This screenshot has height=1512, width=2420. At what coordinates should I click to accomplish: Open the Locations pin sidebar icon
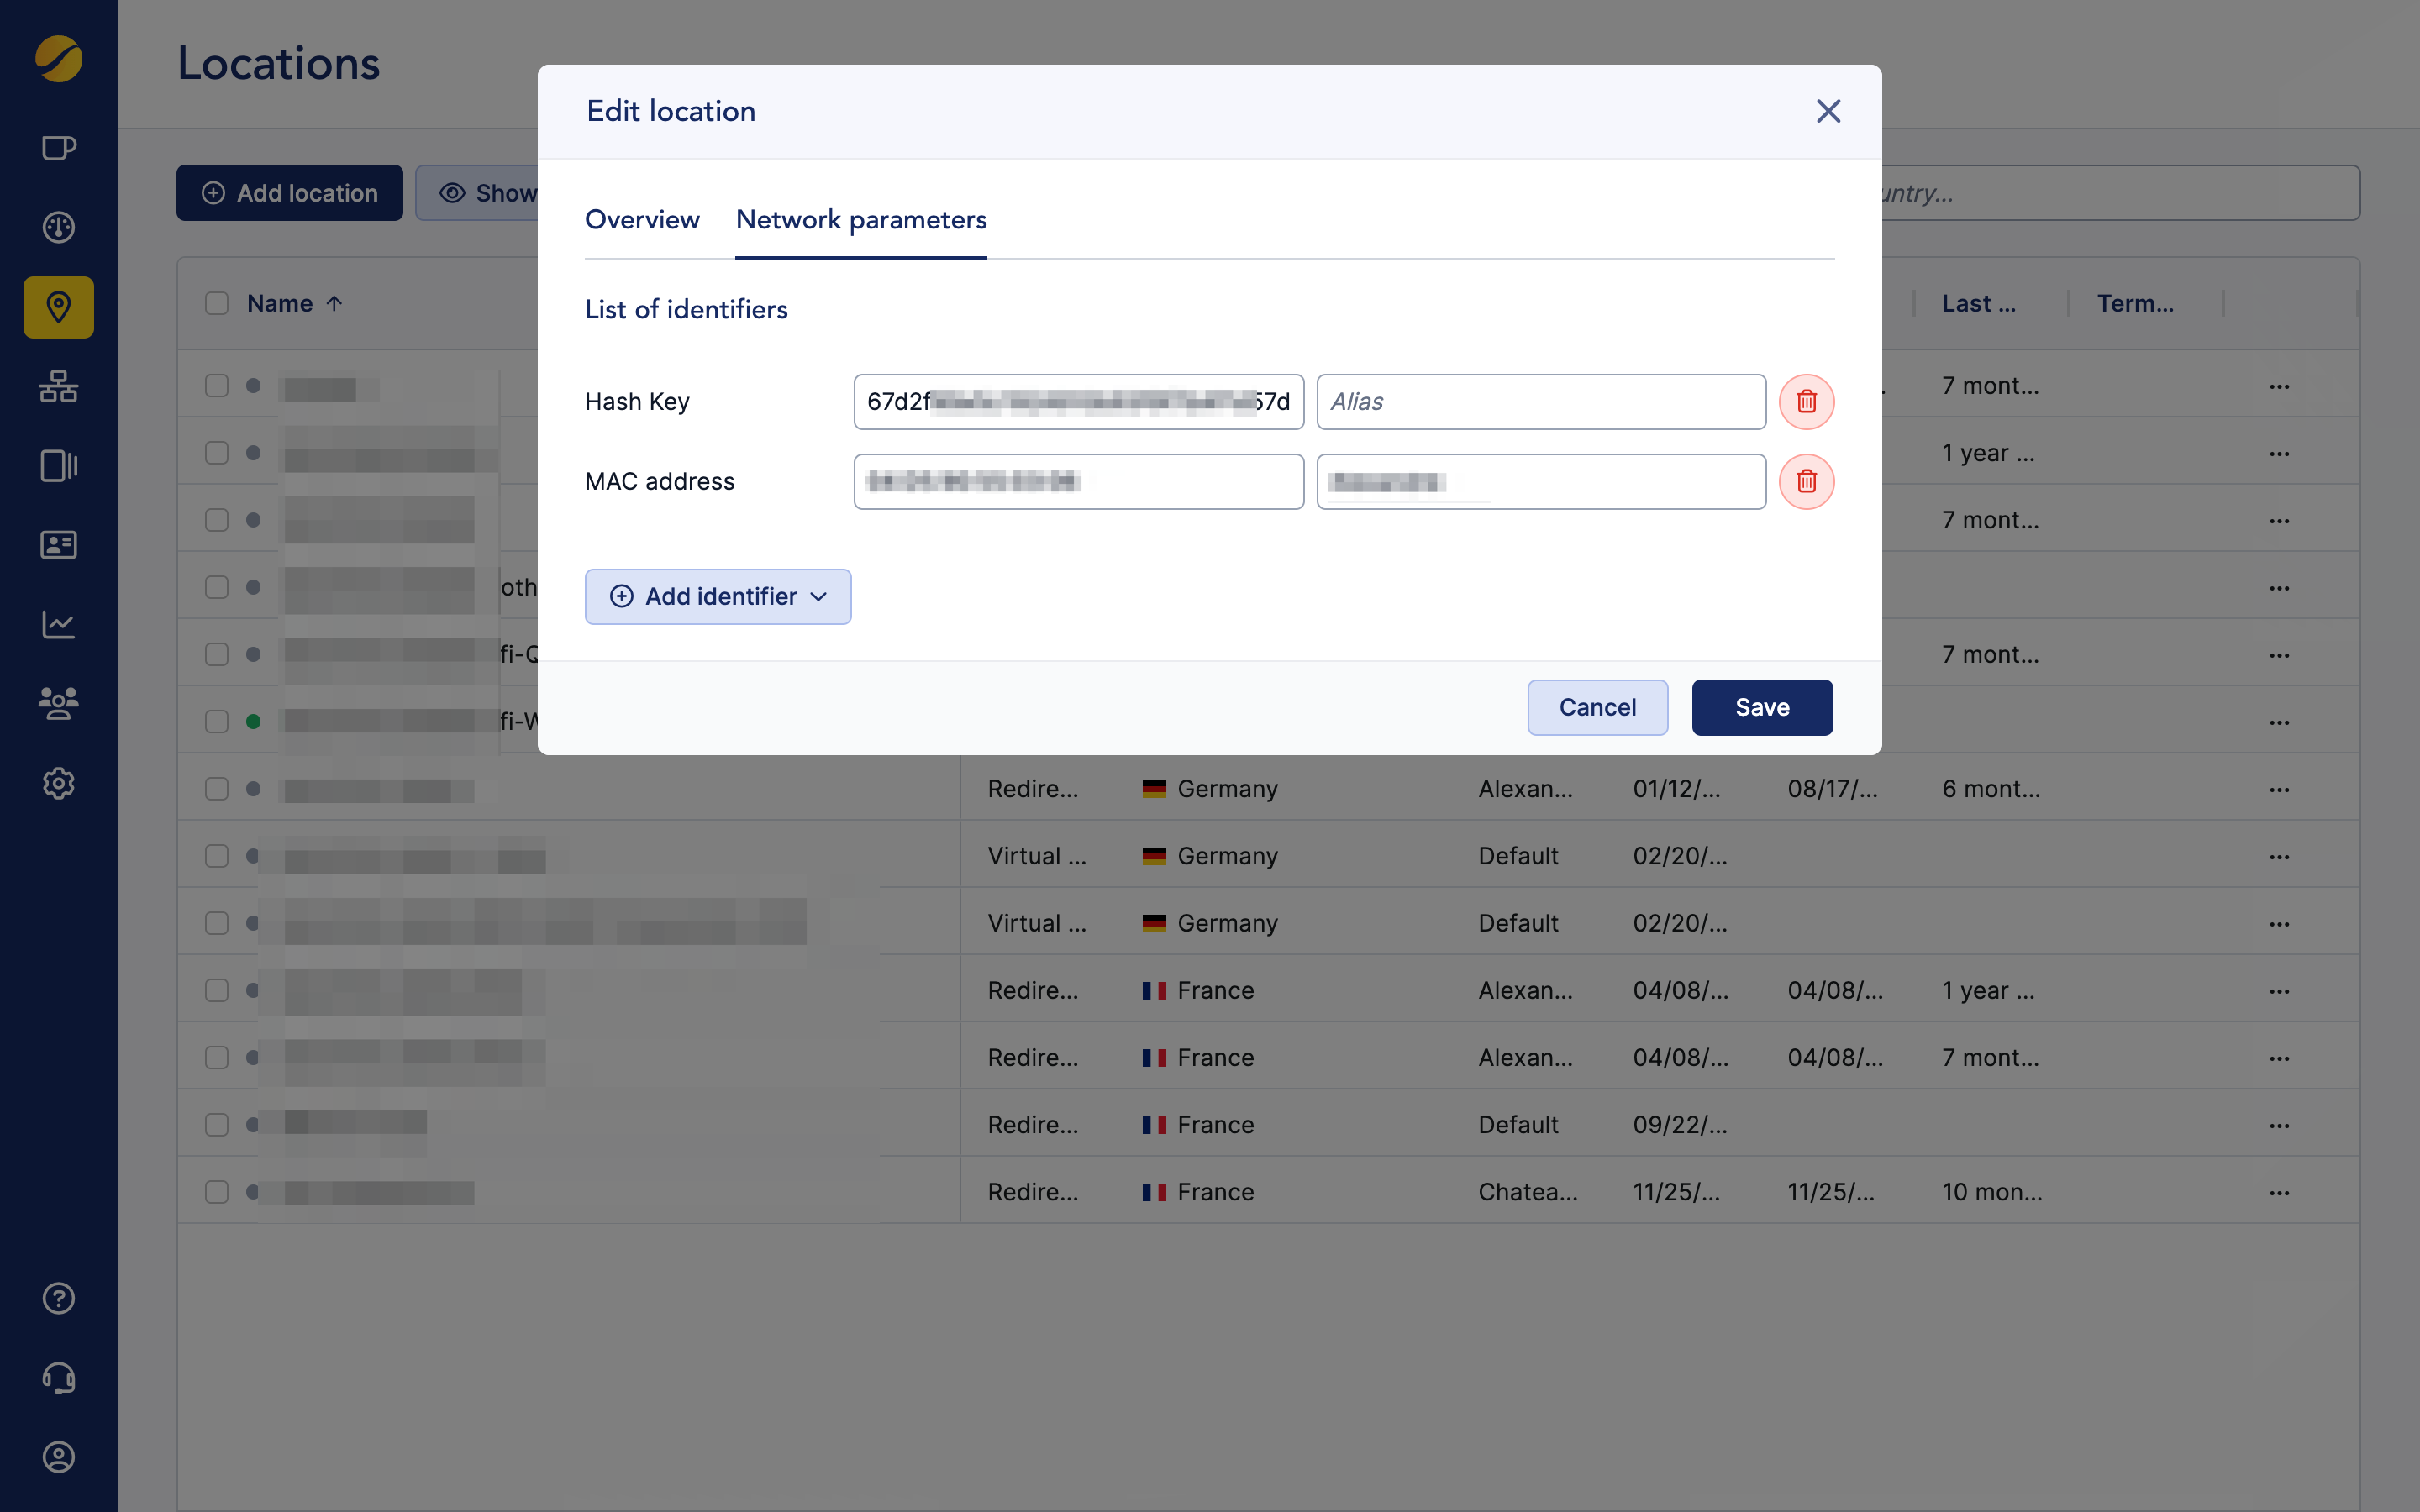pos(59,307)
